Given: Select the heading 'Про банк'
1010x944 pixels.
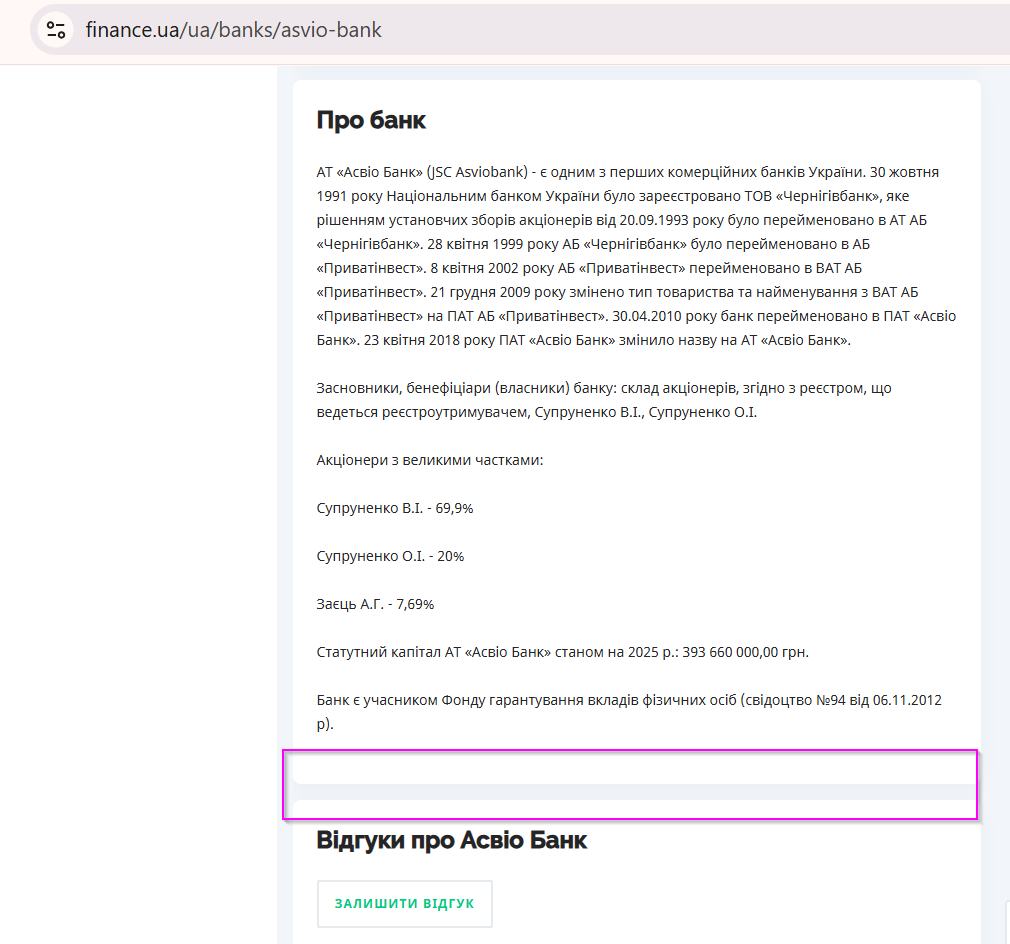Looking at the screenshot, I should click(371, 120).
